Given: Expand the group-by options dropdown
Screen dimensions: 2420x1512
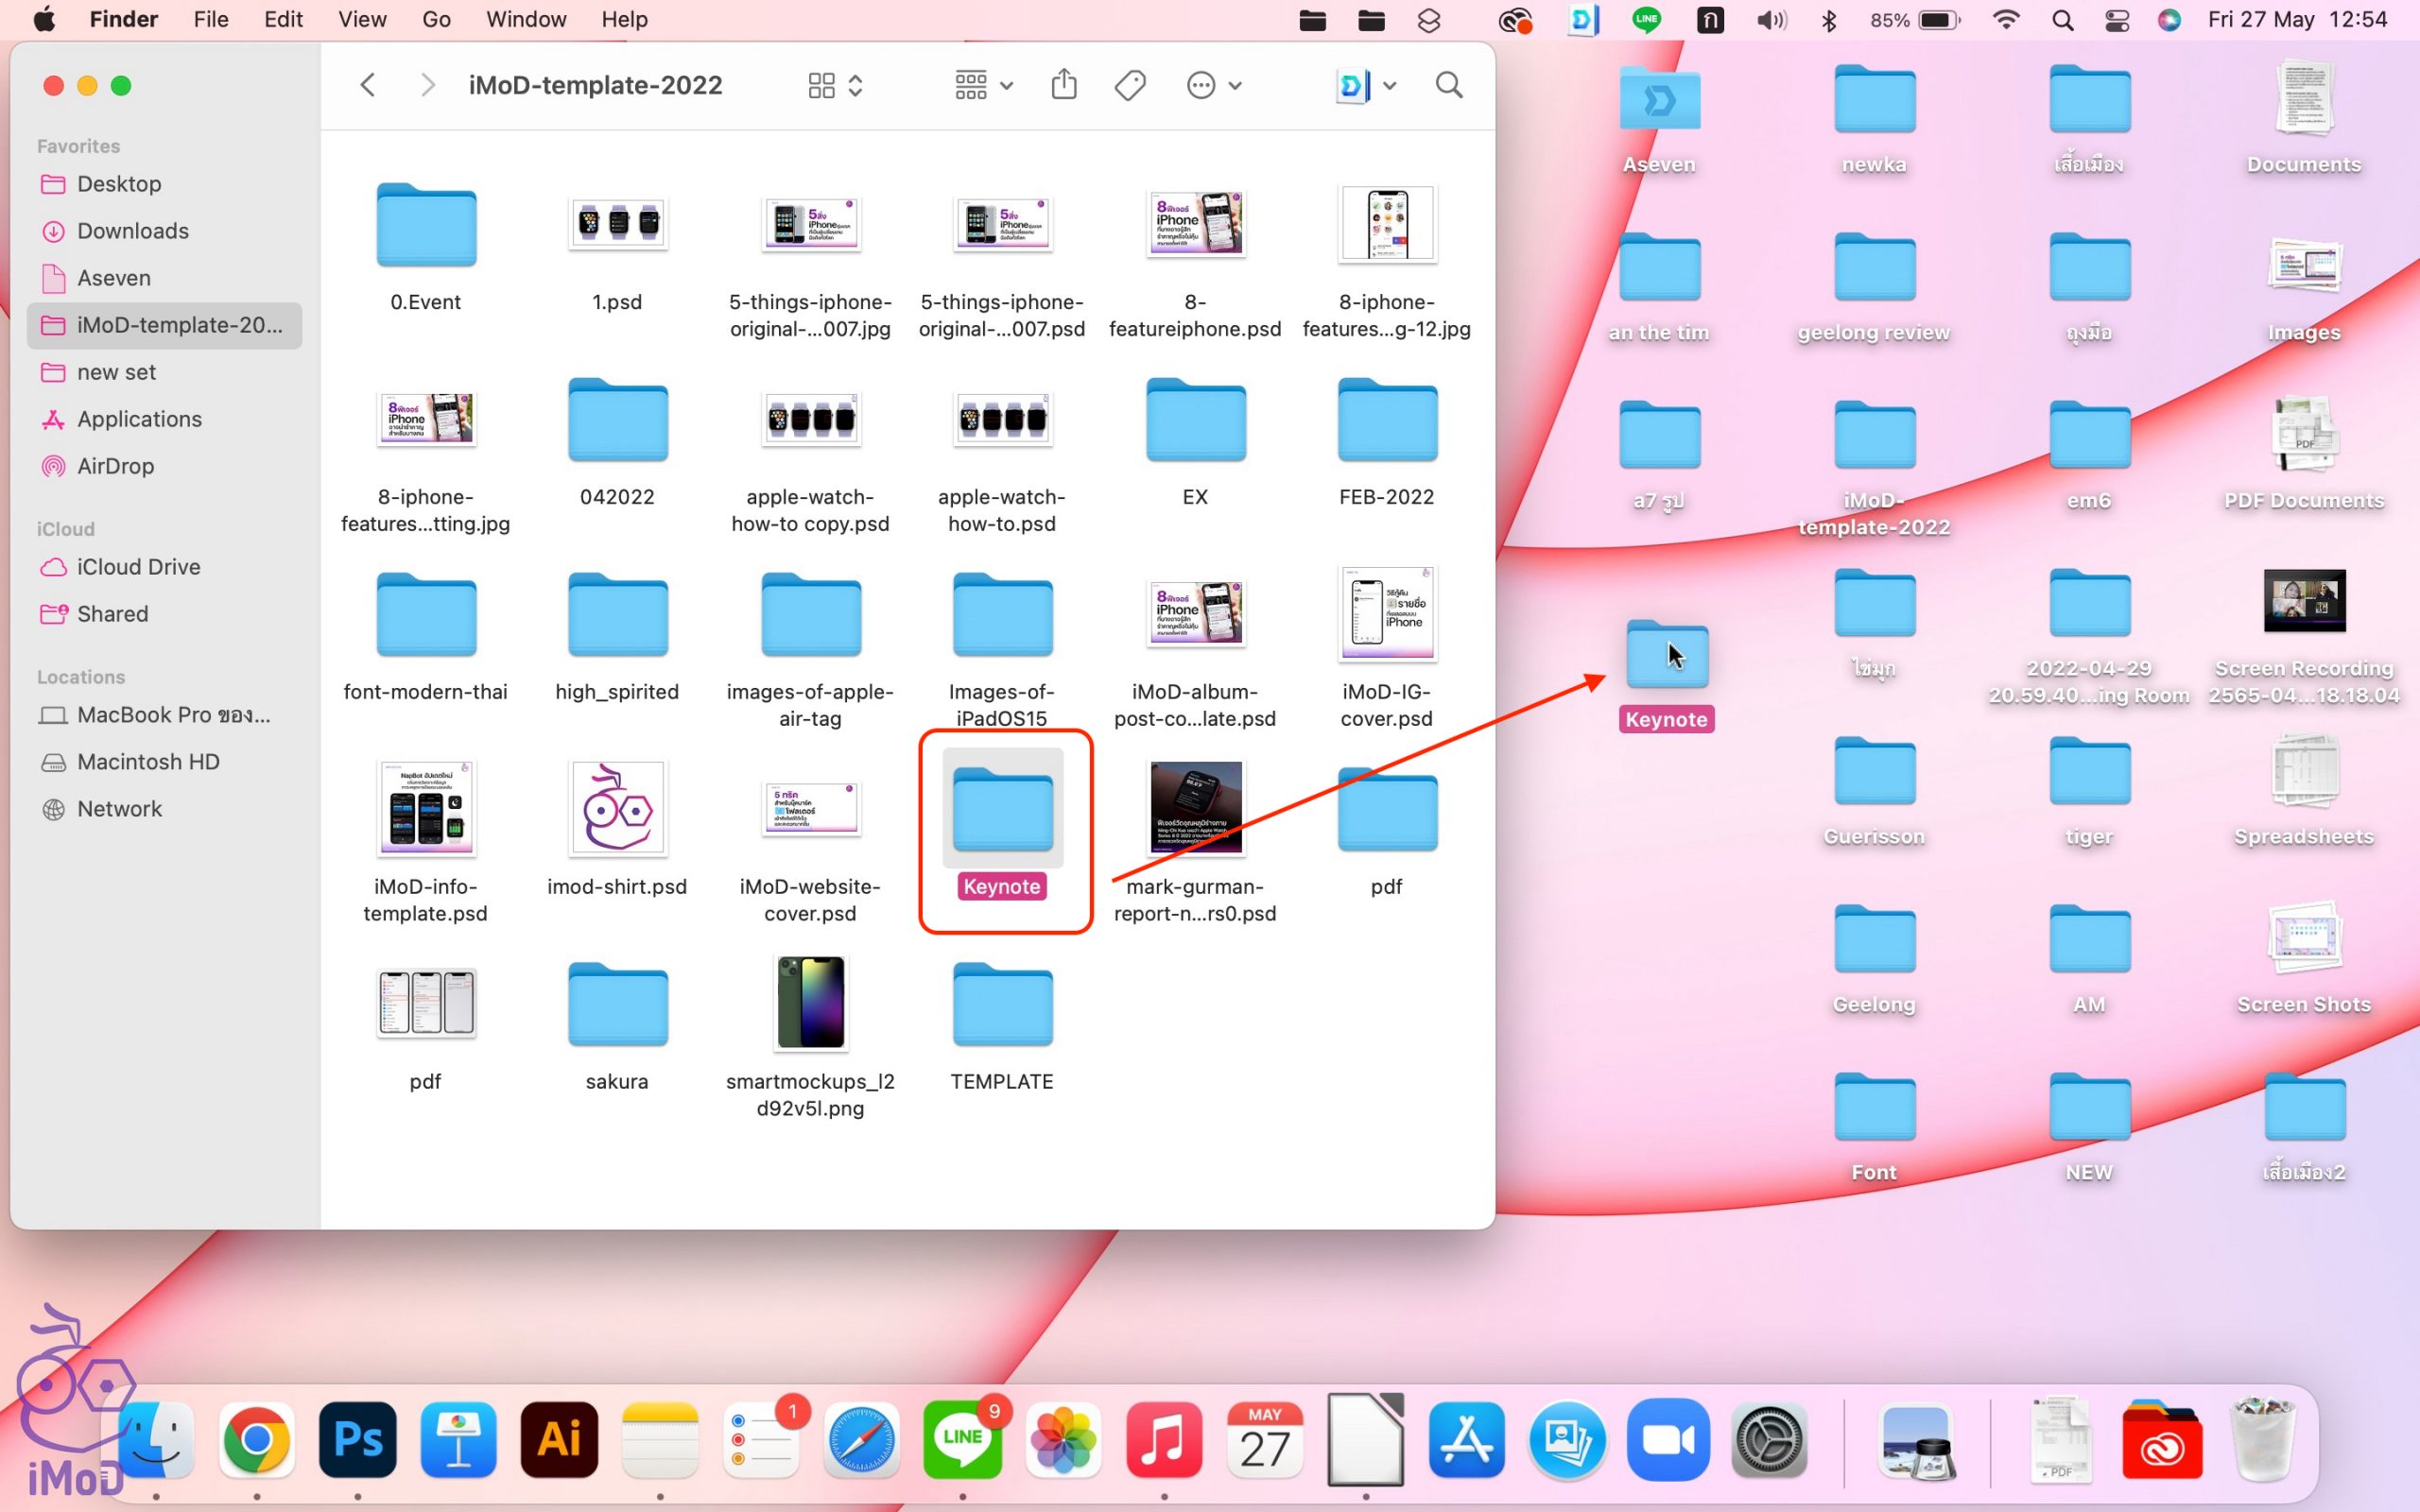Looking at the screenshot, I should 984,85.
